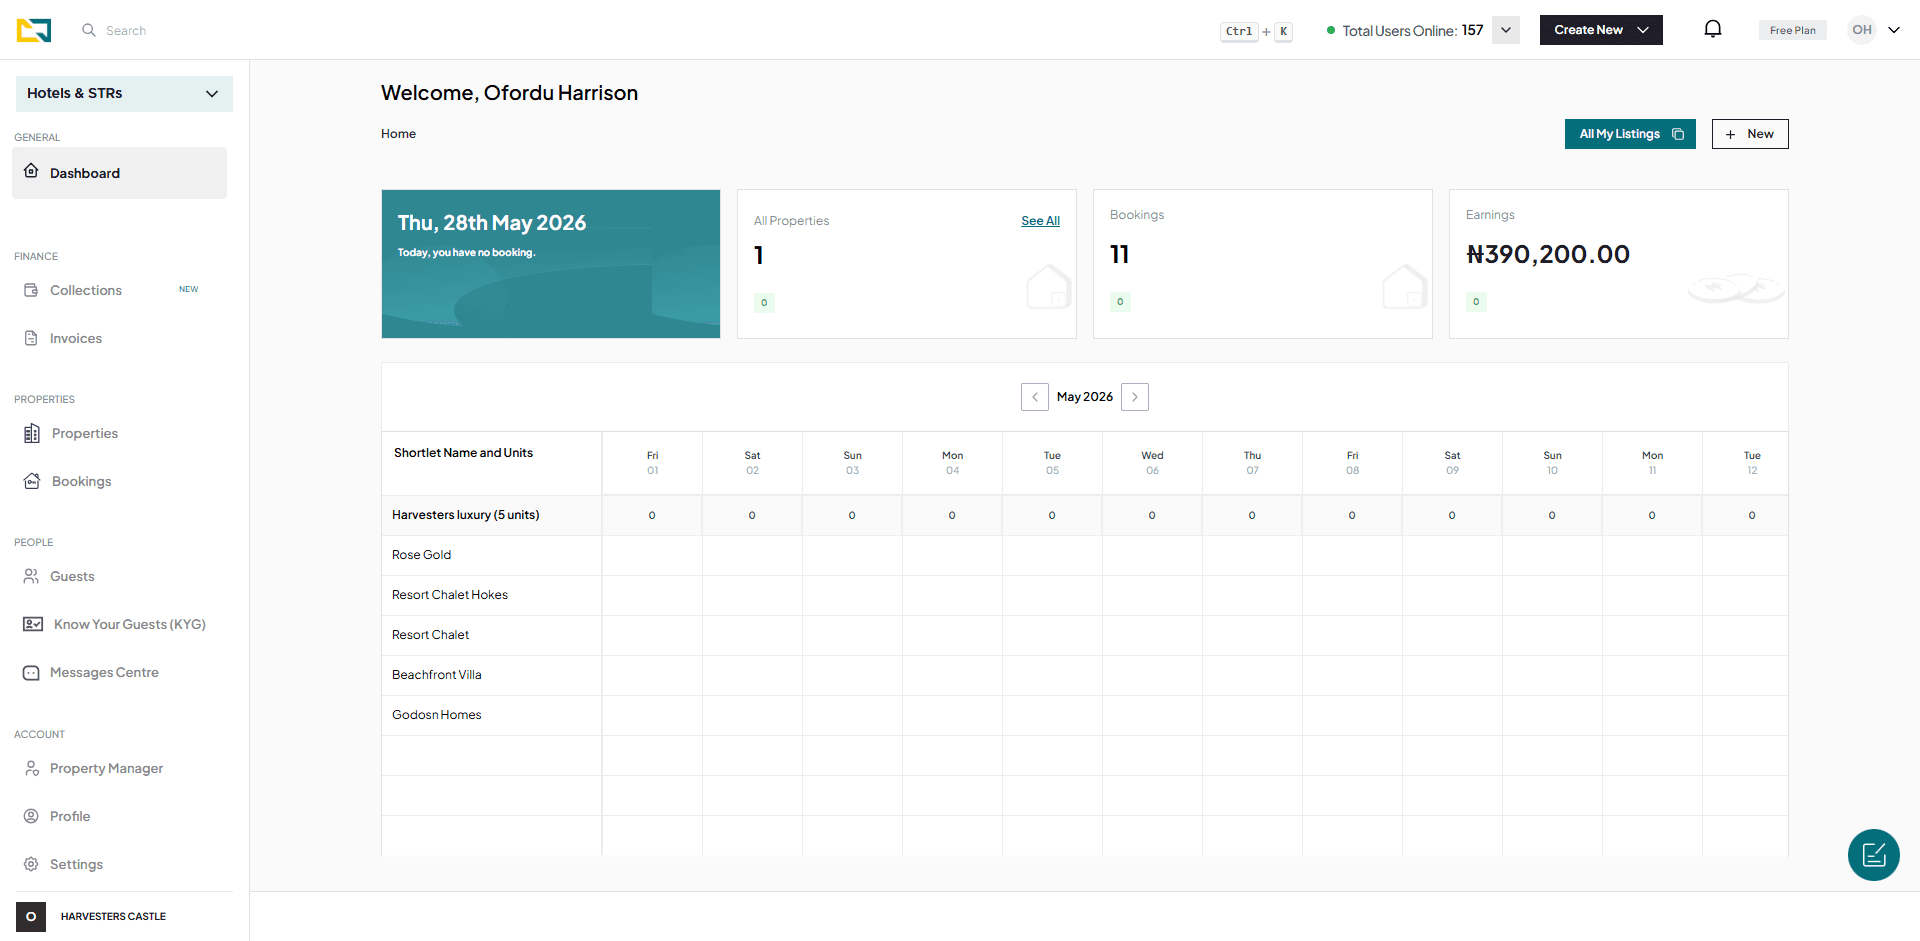1920x941 pixels.
Task: Click the Fri 01 calendar column header
Action: [x=652, y=463]
